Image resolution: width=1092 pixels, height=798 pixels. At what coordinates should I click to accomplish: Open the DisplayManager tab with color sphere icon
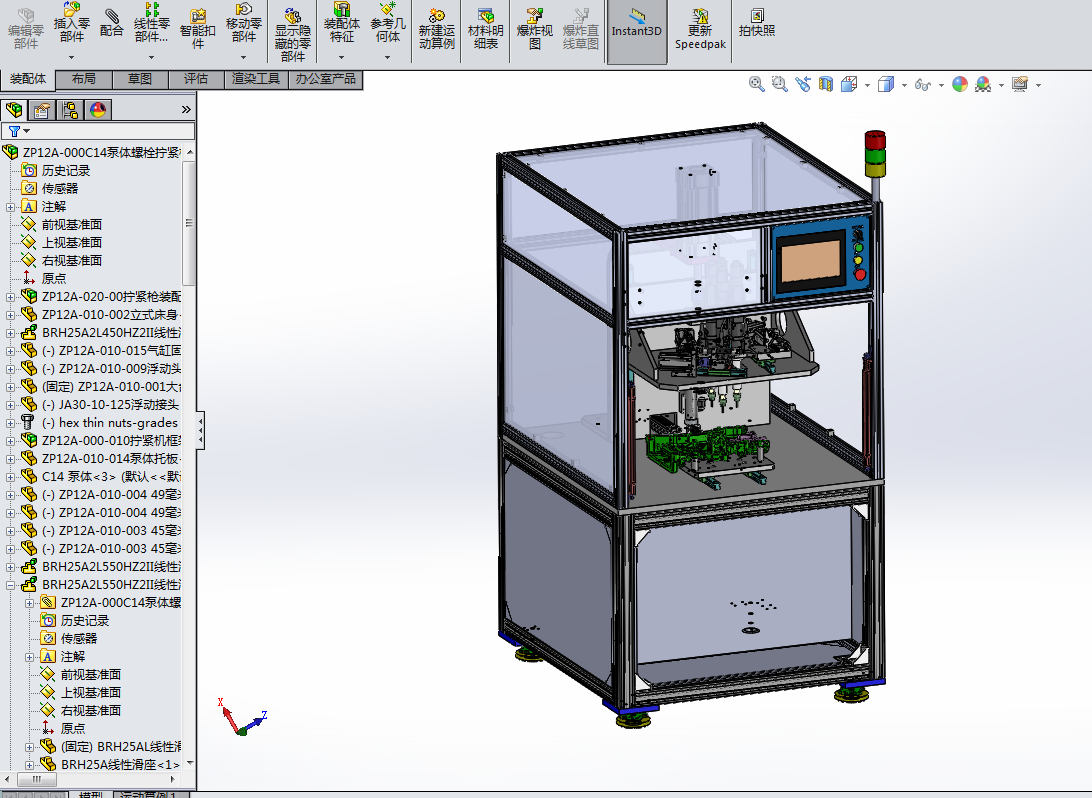click(x=98, y=110)
